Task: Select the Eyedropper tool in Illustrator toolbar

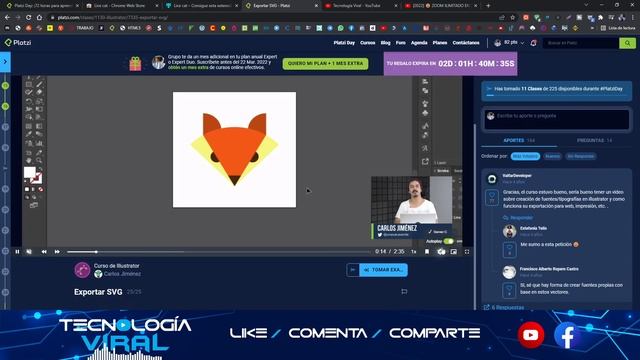Action: coord(29,134)
